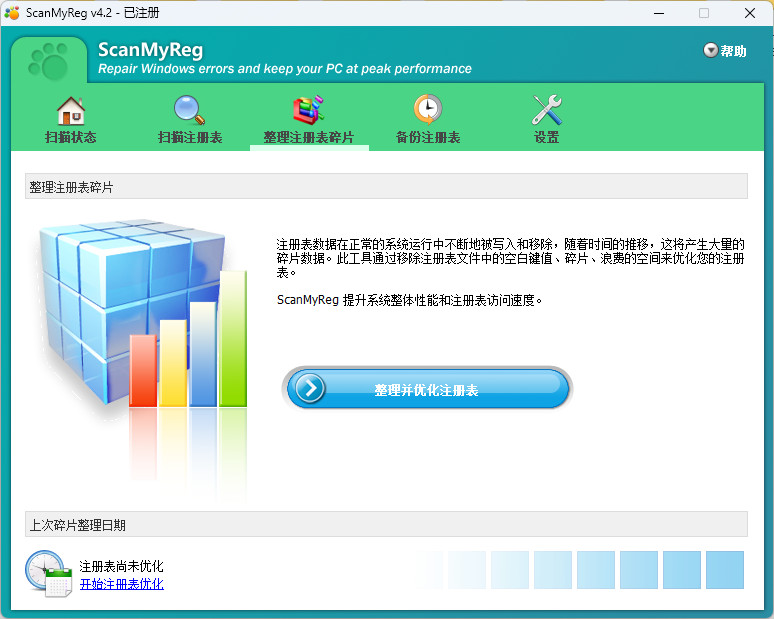The image size is (774, 619).
Task: Click the 注册表数据在正常的系统运行 description paragraph
Action: [x=510, y=258]
